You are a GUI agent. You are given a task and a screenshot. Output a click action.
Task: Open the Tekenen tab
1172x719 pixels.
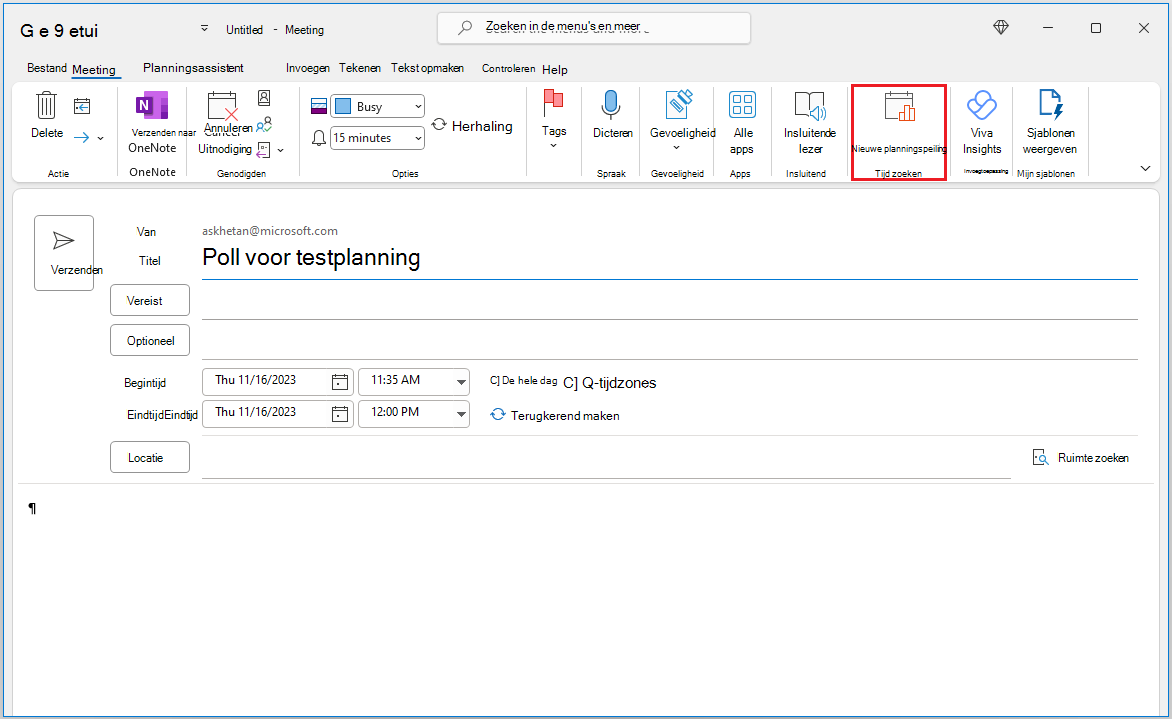(x=360, y=68)
